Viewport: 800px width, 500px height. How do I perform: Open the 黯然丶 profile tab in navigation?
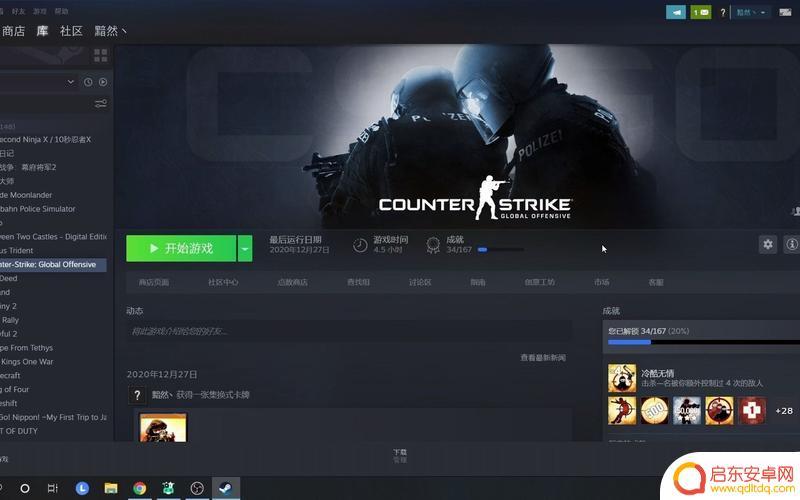tap(110, 31)
